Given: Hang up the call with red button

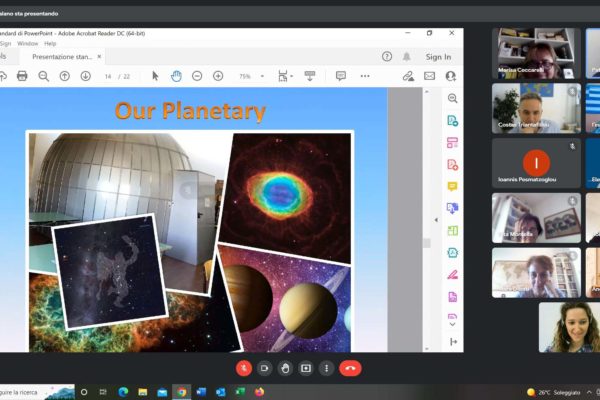Looking at the screenshot, I should pos(350,368).
